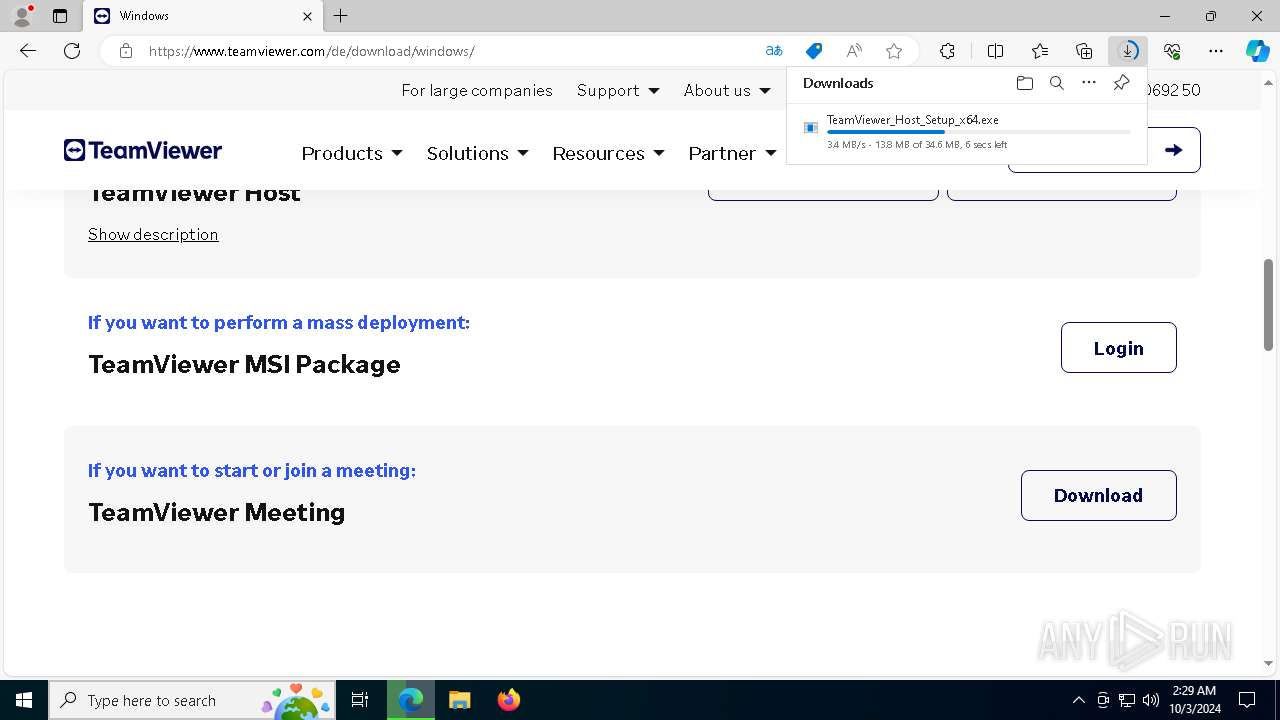Open the Windows Start menu
The height and width of the screenshot is (720, 1280).
tap(24, 700)
